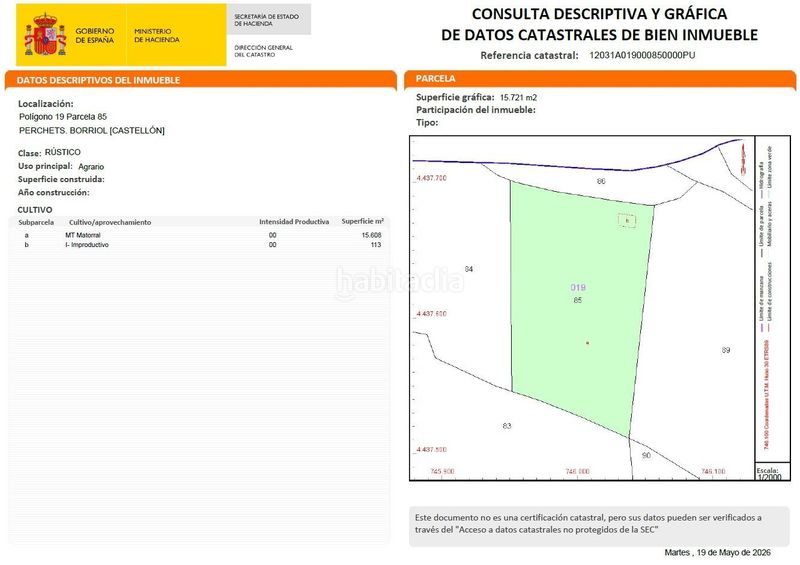Click the habitaclia watermark logo
The image size is (800, 565).
pyautogui.click(x=400, y=282)
